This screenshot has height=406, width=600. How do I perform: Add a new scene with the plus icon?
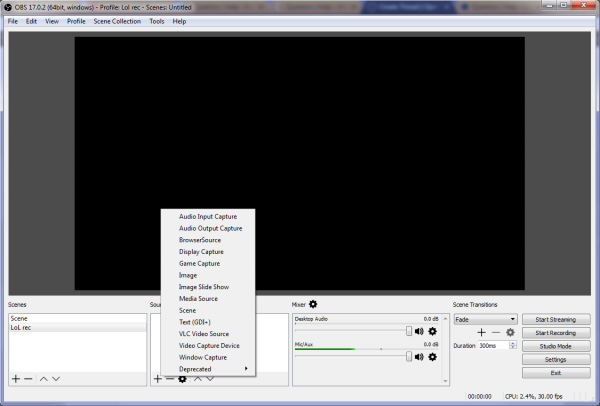point(16,379)
